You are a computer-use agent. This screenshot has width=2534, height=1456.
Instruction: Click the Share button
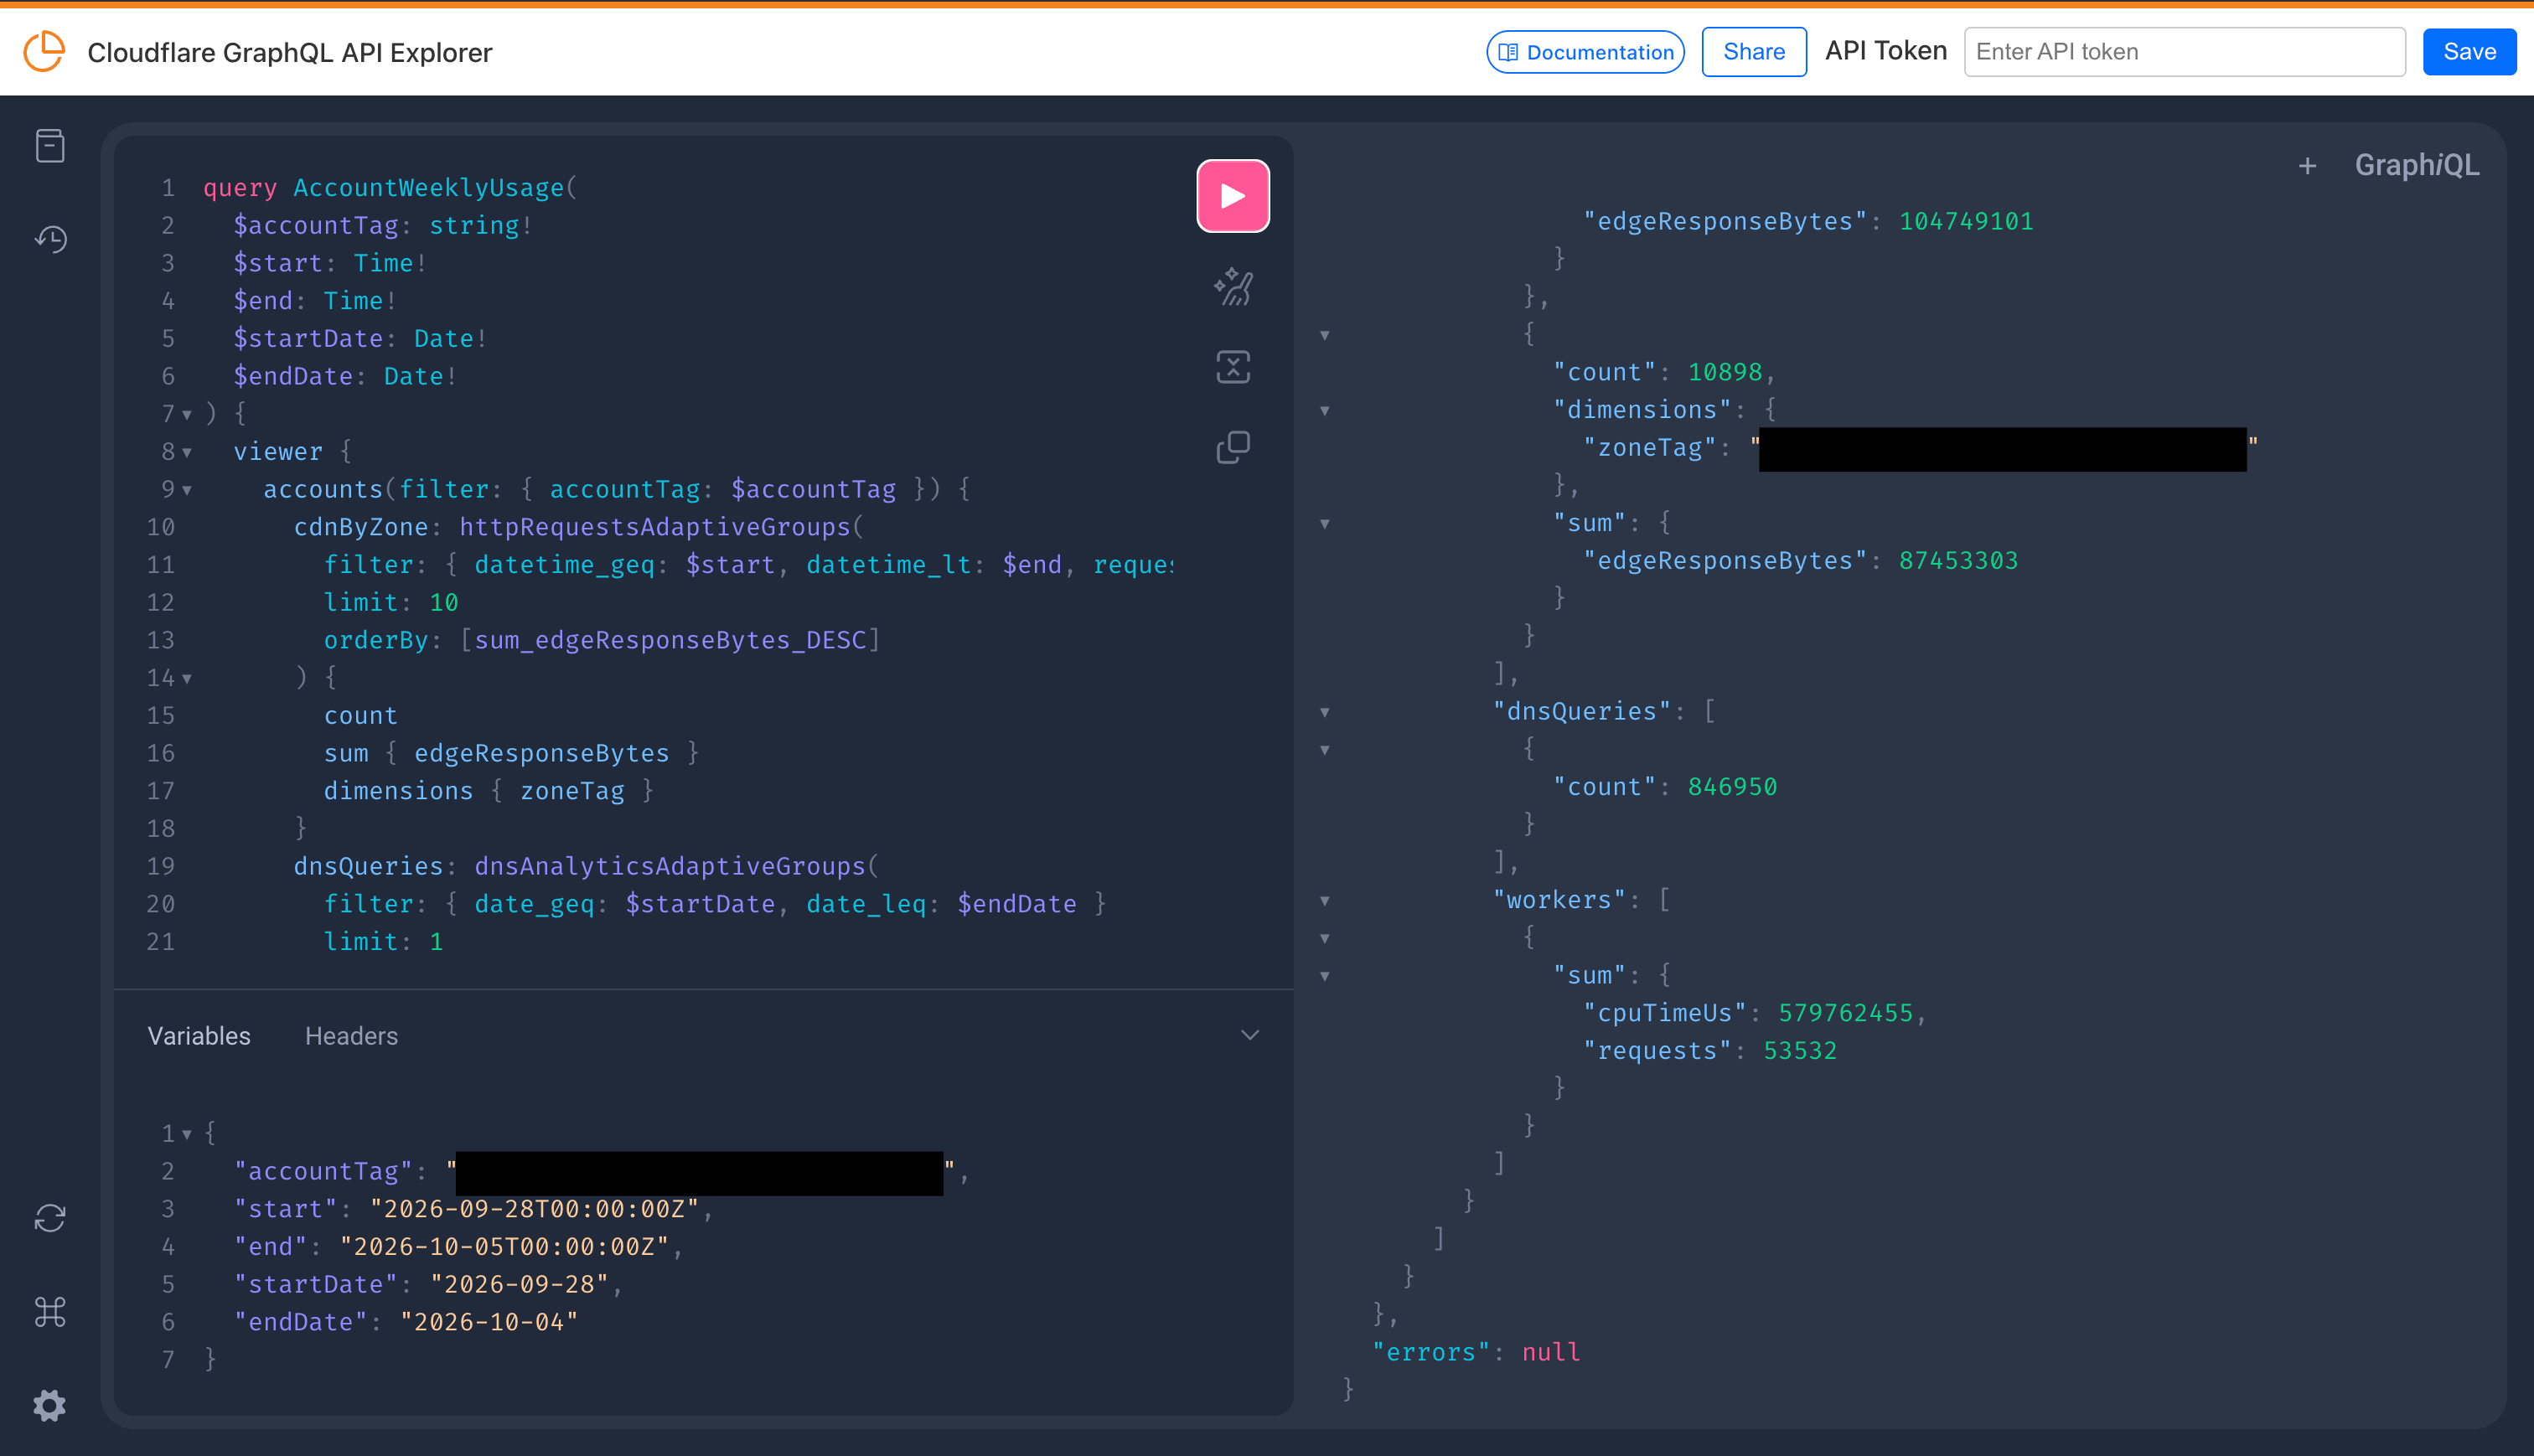[1754, 52]
